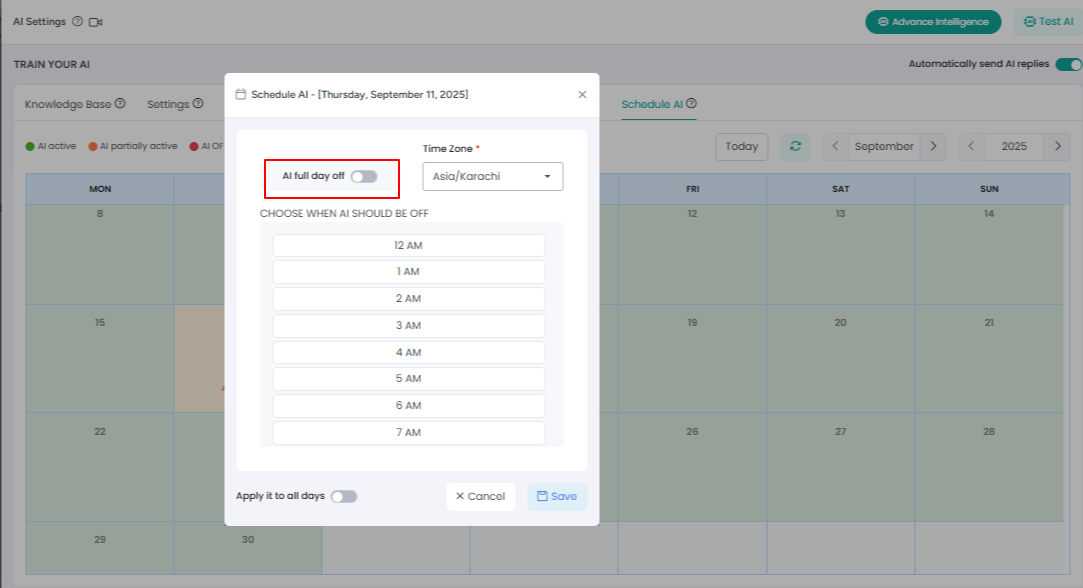Click the Advance Intelligence button
This screenshot has width=1083, height=588.
(x=933, y=22)
